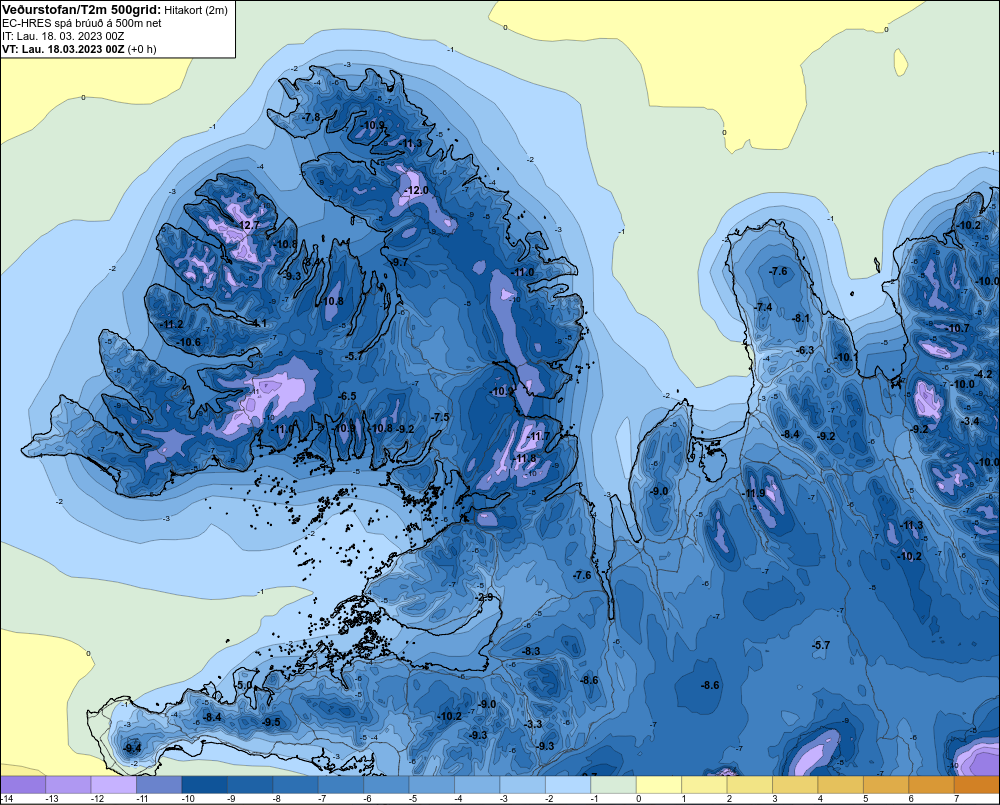Viewport: 1000px width, 805px height.
Task: Select the legend swatch between -11 and -10
Action: pyautogui.click(x=159, y=785)
